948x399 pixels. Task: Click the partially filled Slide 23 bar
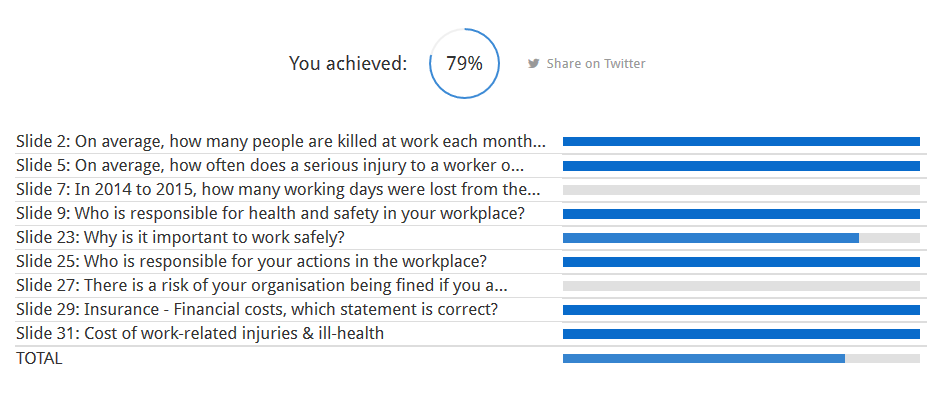coord(741,238)
